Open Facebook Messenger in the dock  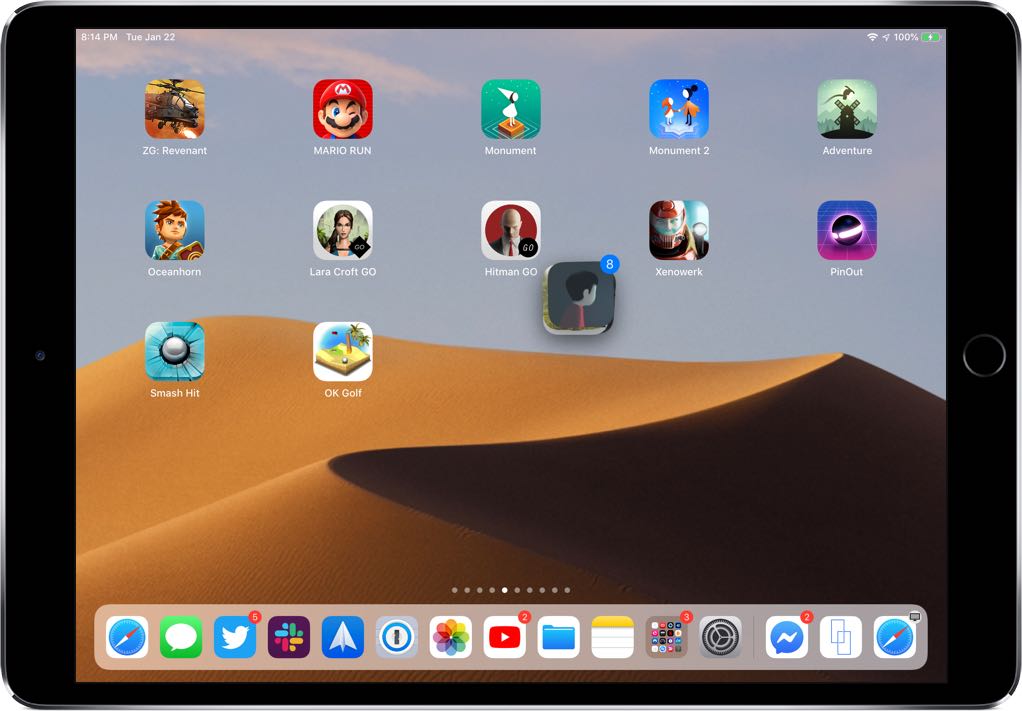tap(786, 636)
